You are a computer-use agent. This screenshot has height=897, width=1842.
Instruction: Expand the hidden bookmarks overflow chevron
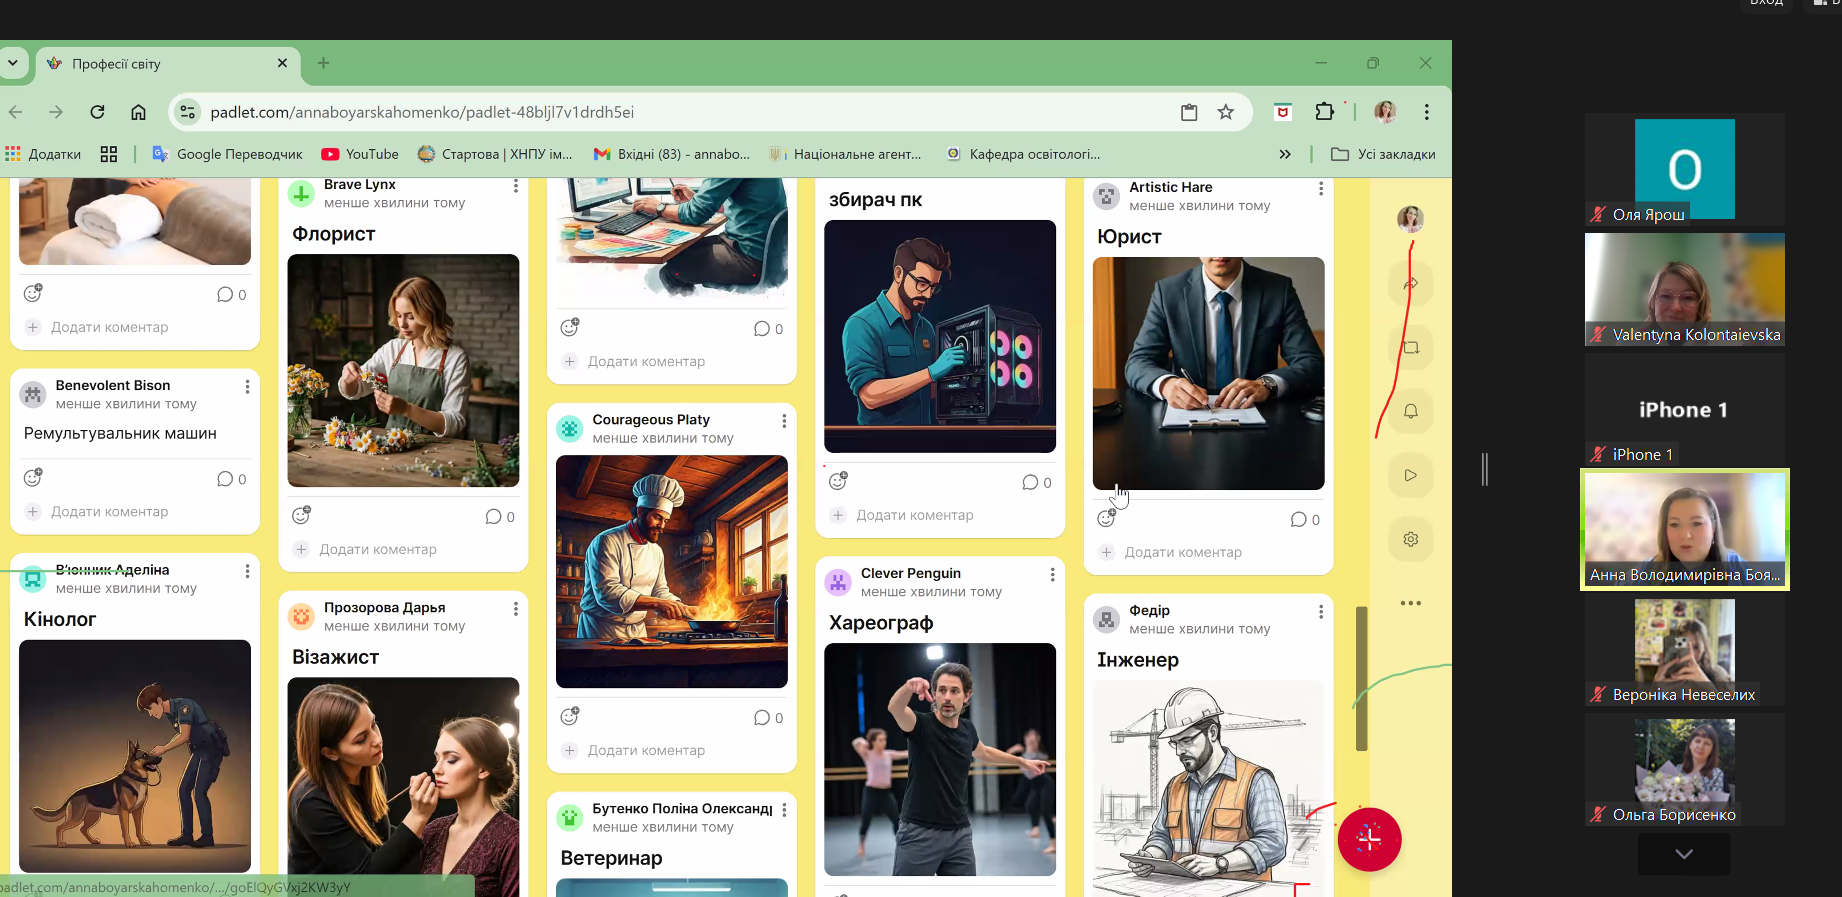pyautogui.click(x=1284, y=154)
